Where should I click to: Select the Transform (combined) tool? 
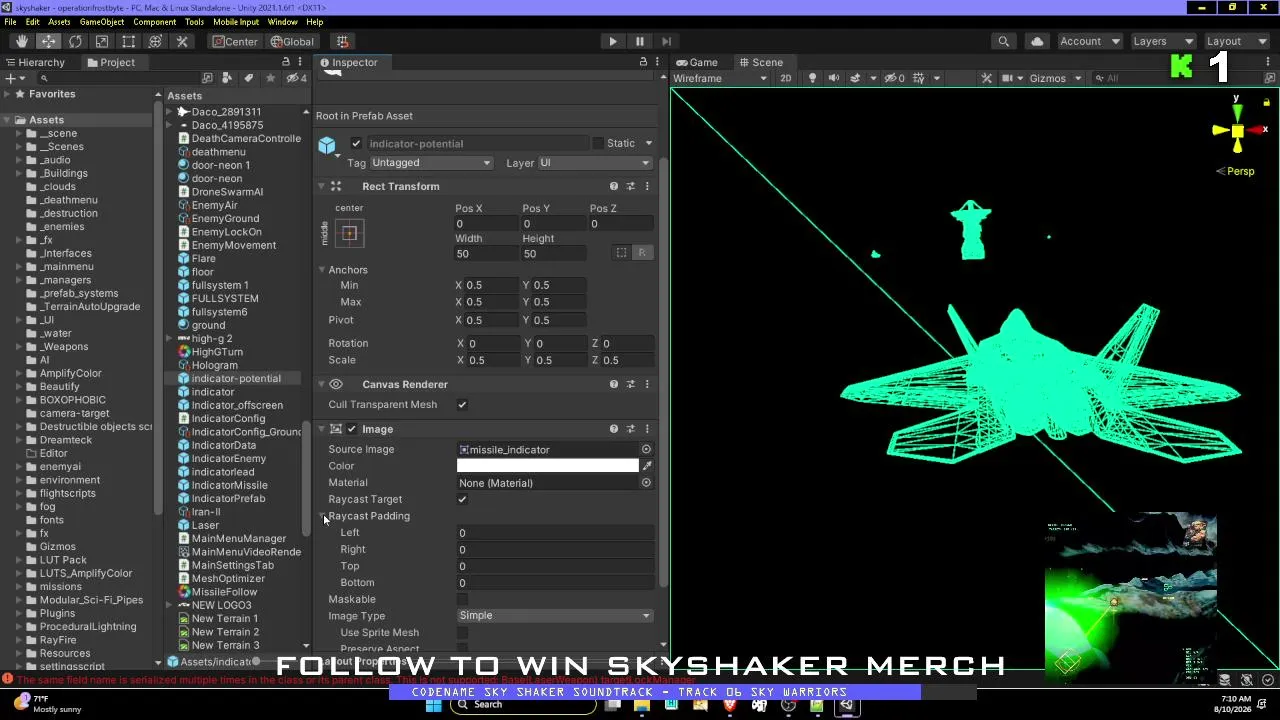tap(155, 41)
